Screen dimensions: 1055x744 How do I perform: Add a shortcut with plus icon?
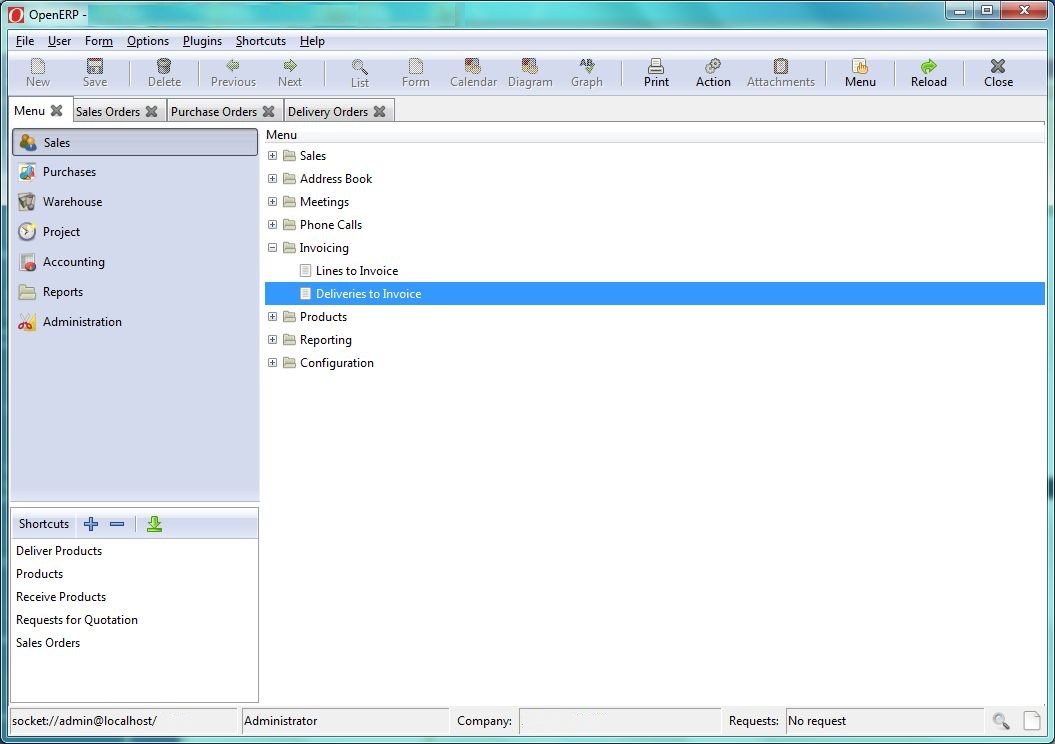(91, 524)
